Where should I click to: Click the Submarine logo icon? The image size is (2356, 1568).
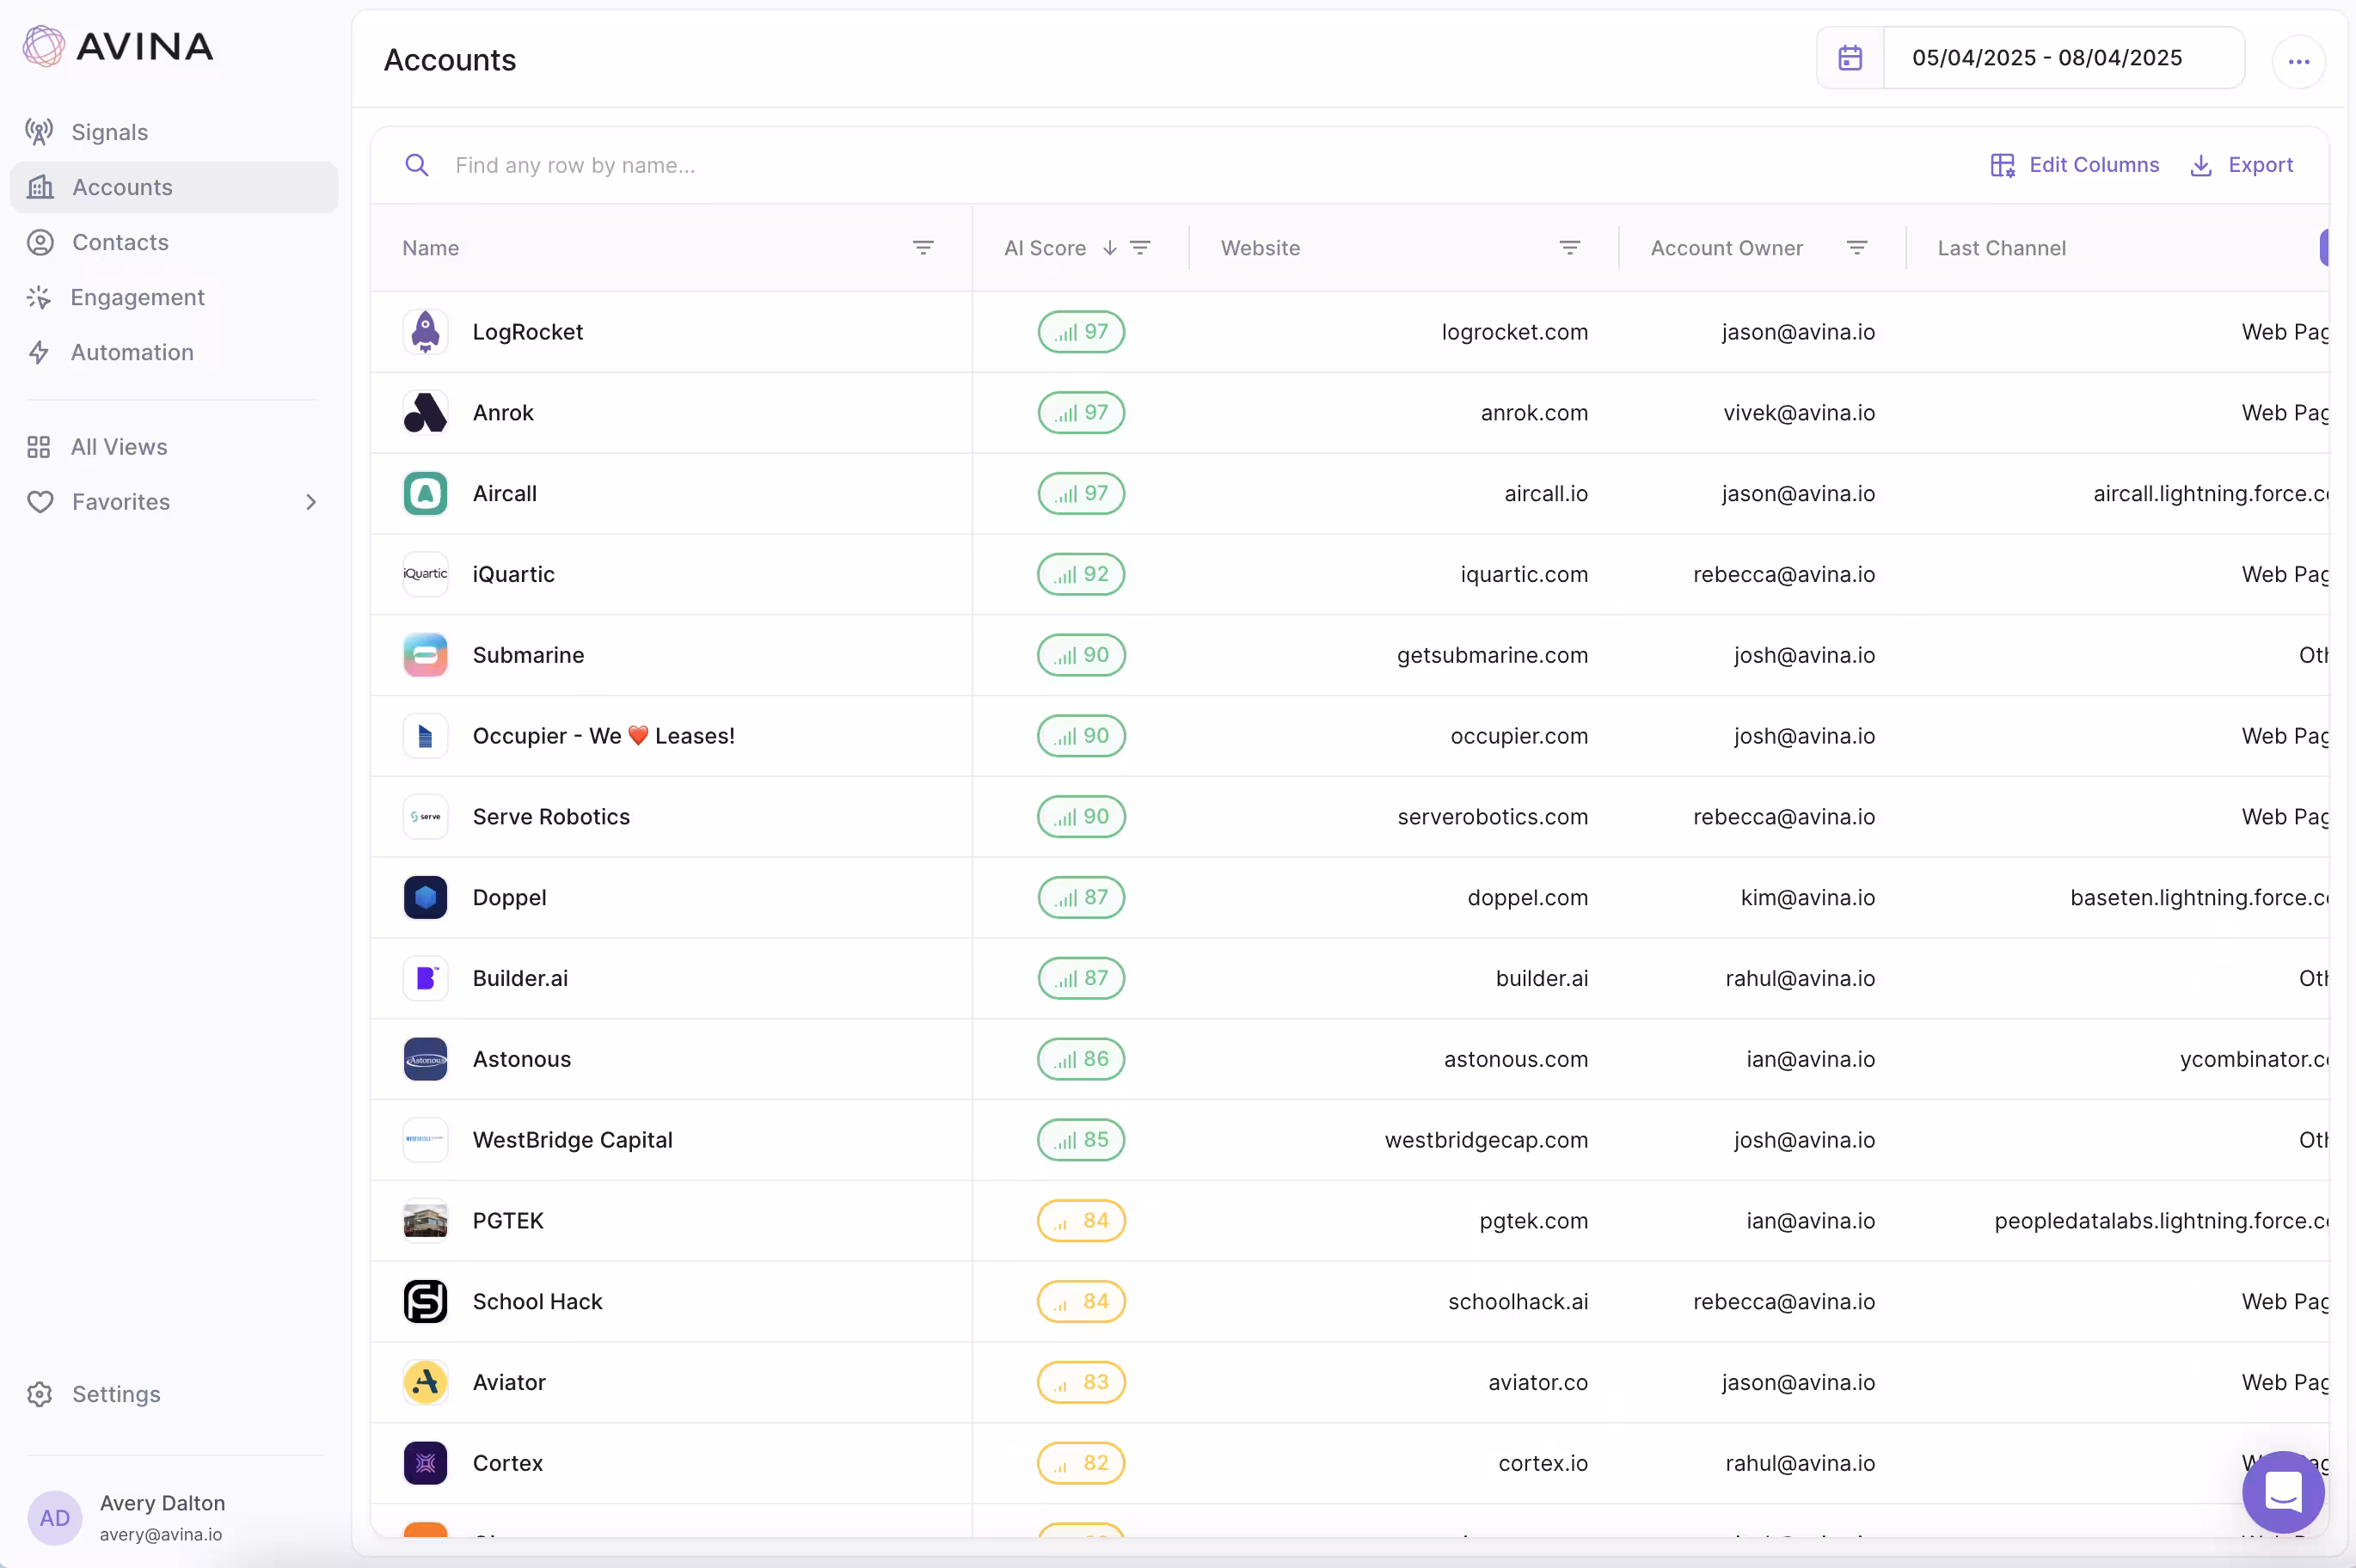(425, 655)
